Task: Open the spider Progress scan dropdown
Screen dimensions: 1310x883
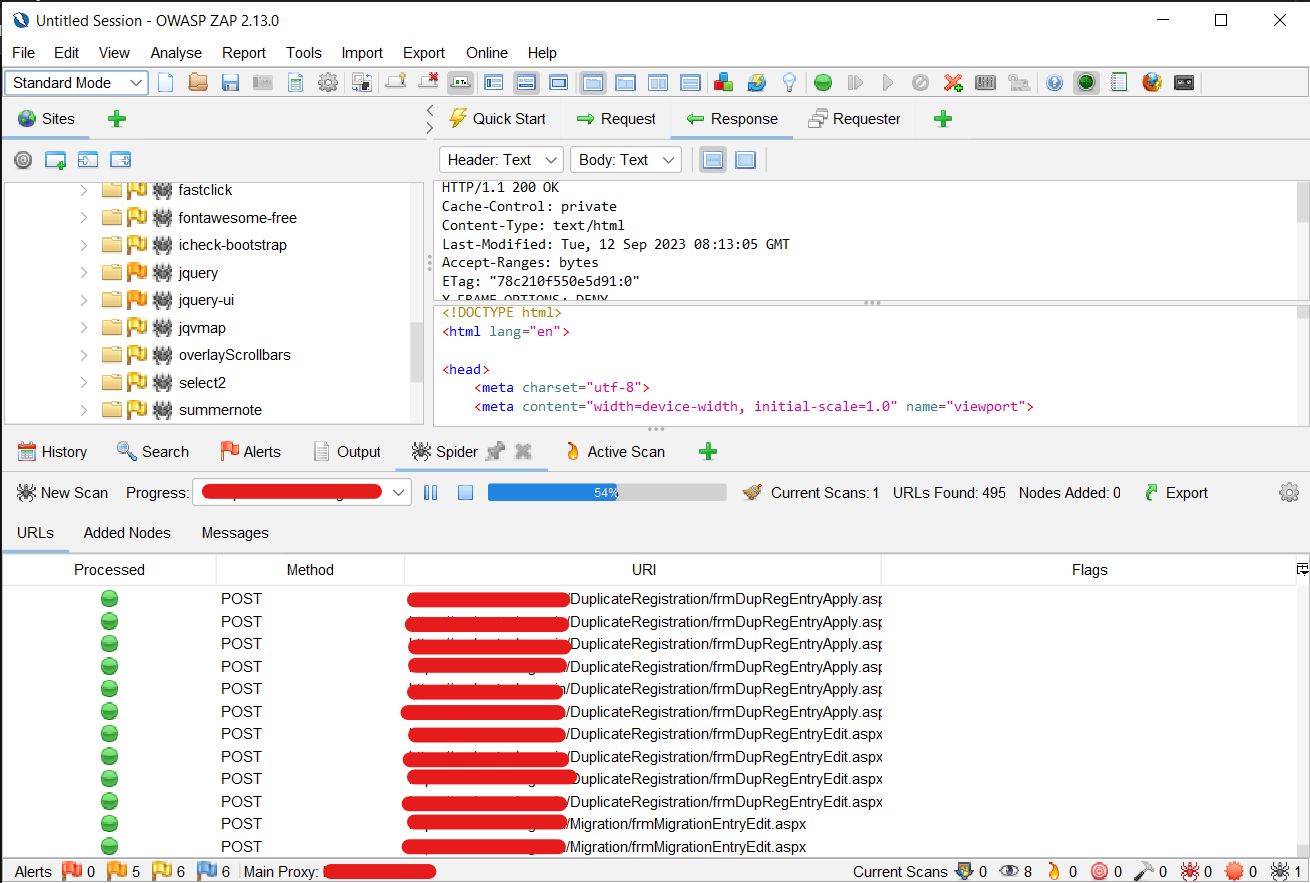Action: (x=303, y=493)
